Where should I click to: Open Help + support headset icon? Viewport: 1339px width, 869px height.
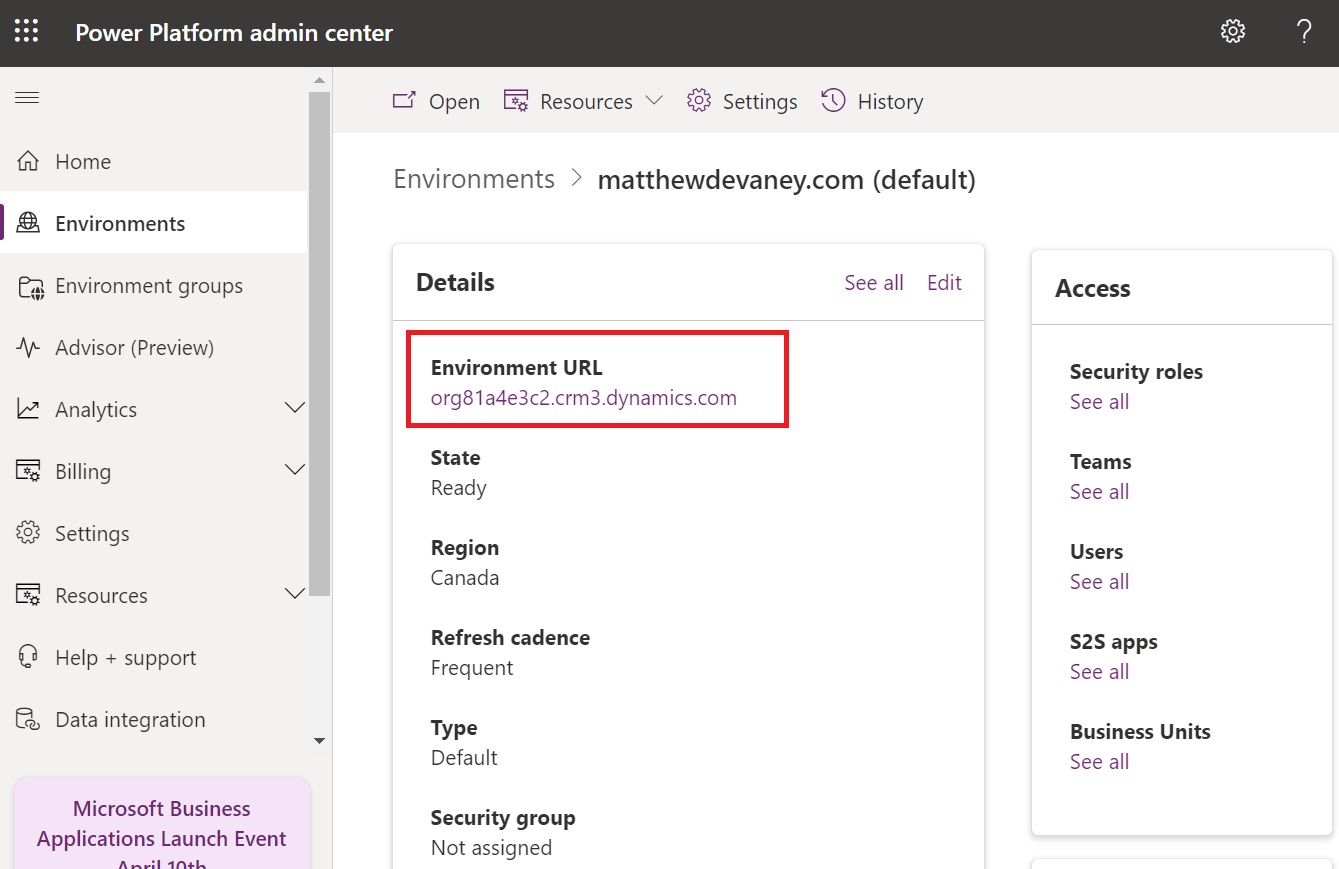[27, 657]
